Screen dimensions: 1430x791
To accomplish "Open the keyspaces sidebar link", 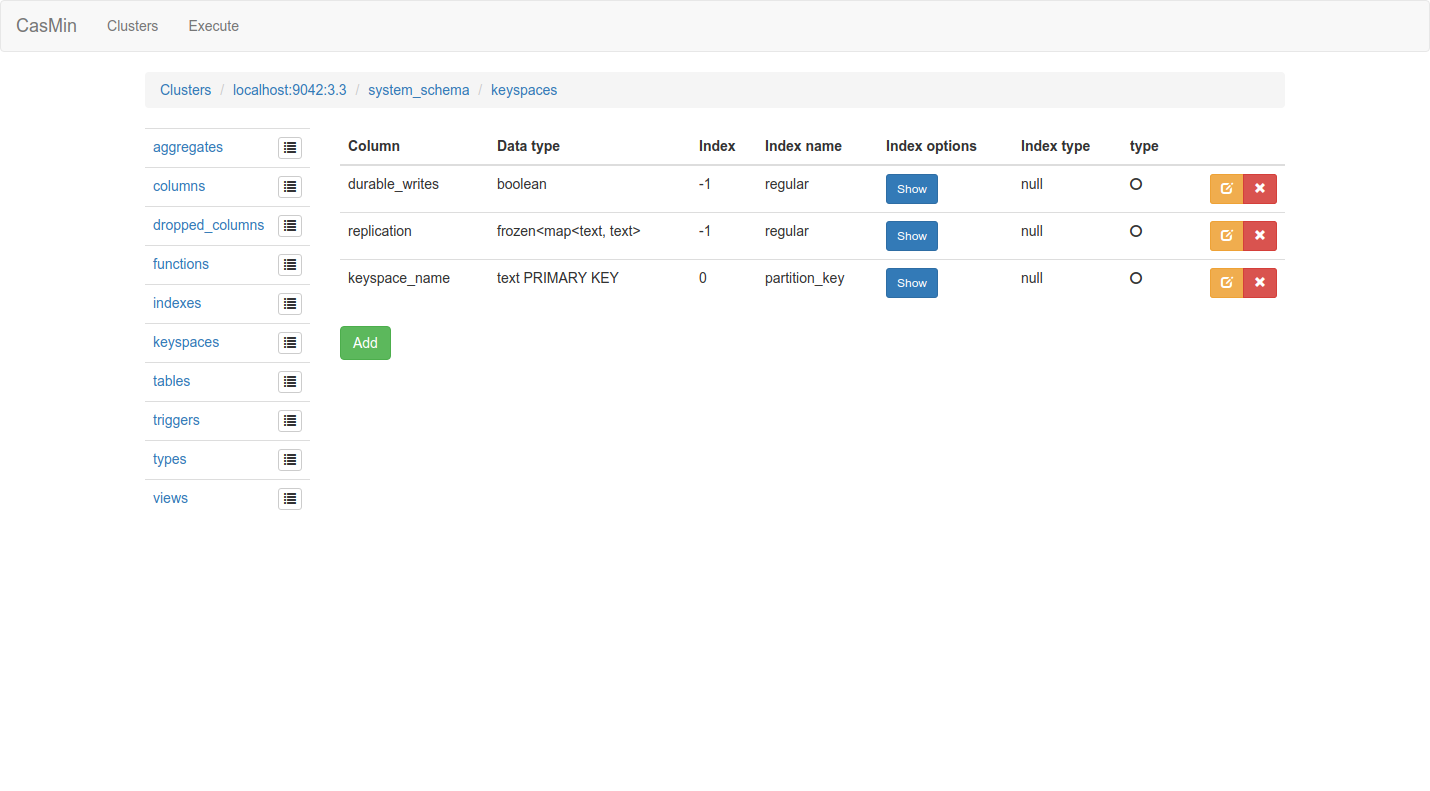I will coord(186,342).
